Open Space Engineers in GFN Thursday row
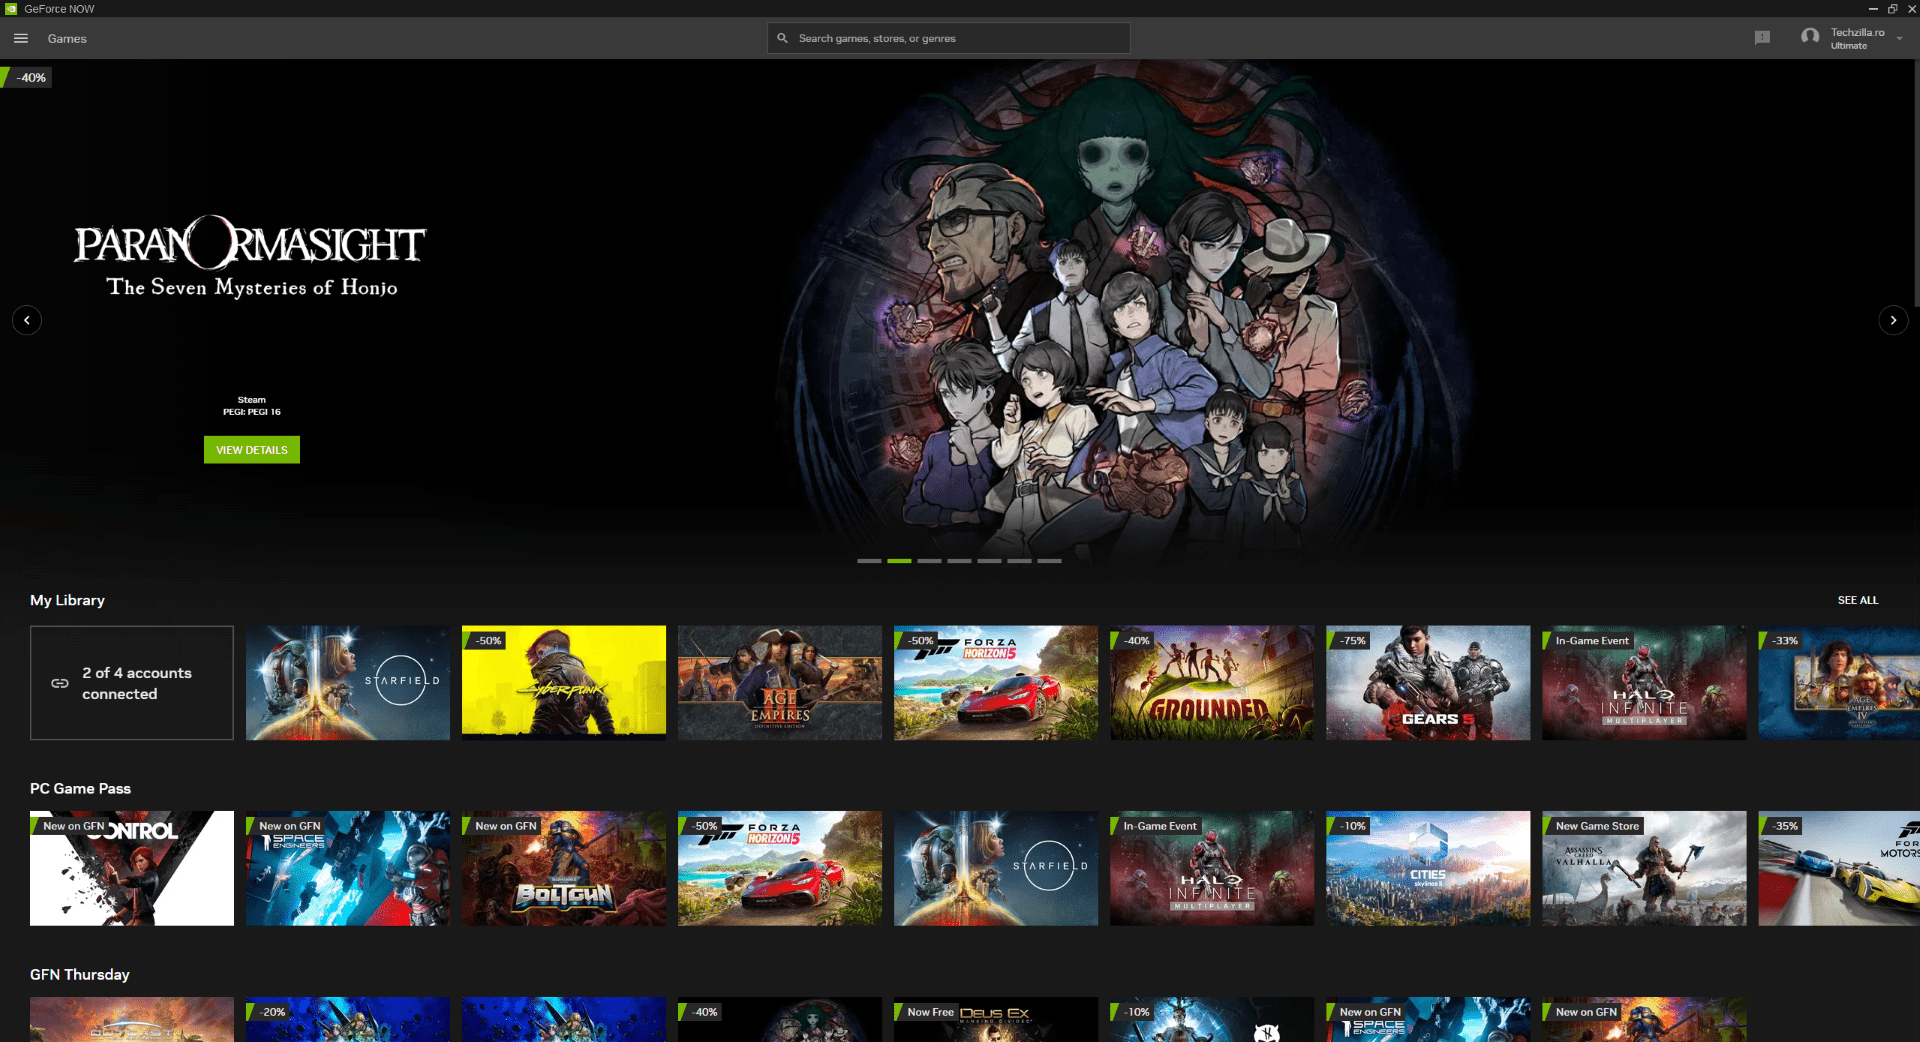1920x1042 pixels. point(1428,1019)
